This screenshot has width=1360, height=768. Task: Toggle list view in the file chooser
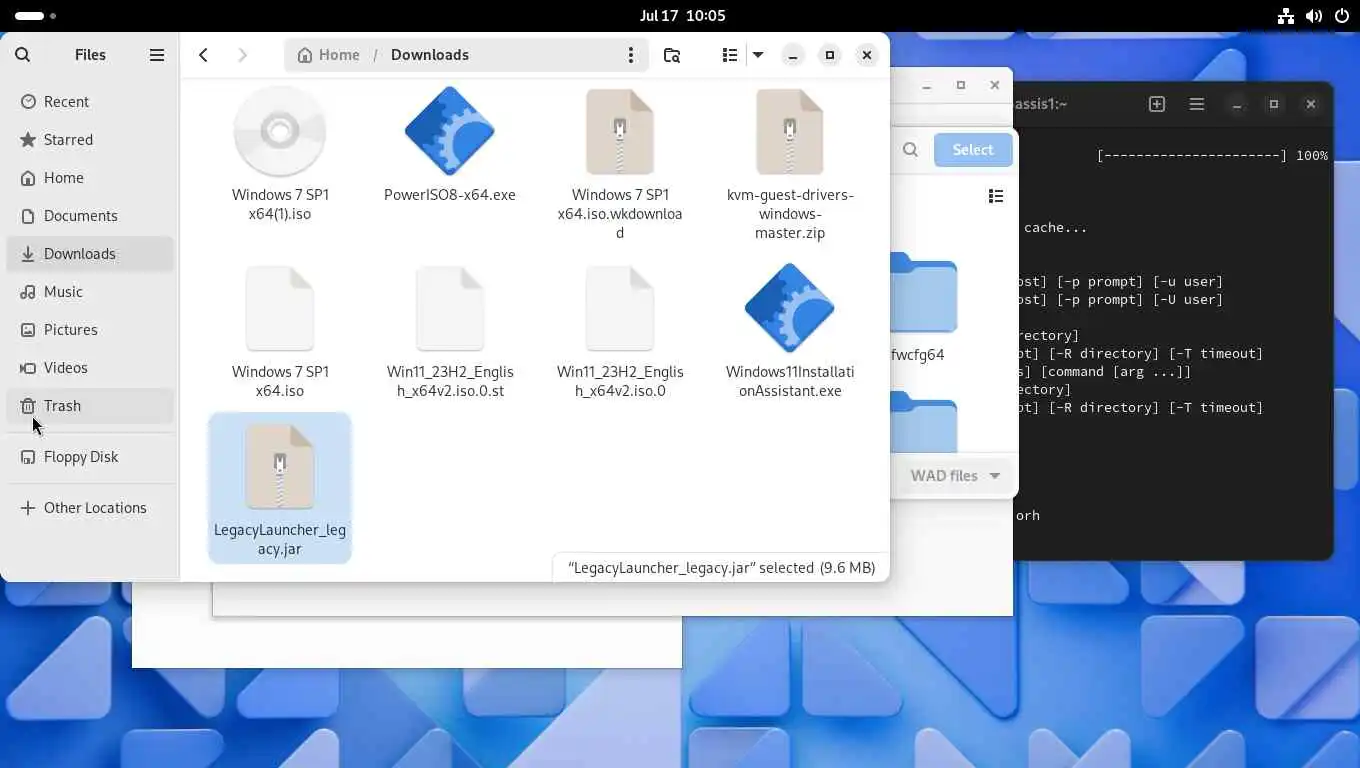tap(996, 196)
